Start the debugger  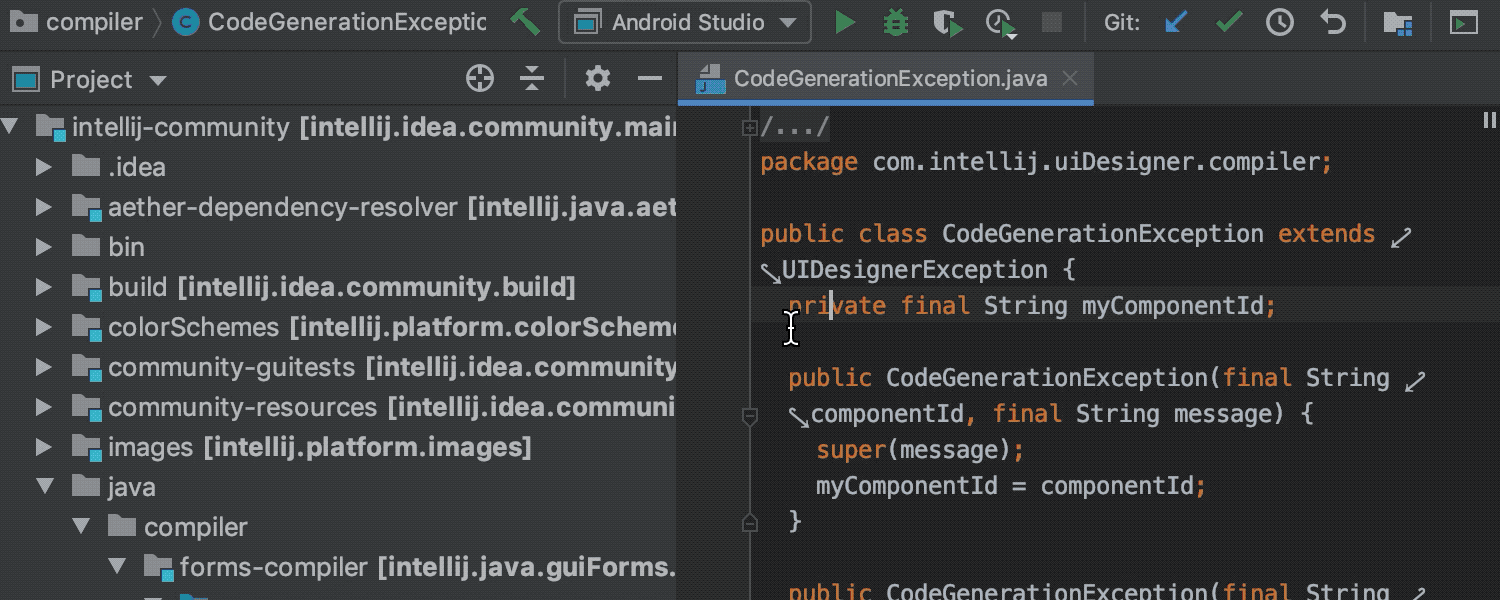click(895, 22)
